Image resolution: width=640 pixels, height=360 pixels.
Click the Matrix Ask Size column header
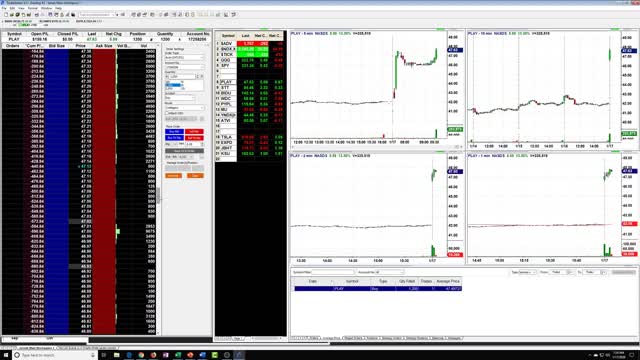pos(104,46)
